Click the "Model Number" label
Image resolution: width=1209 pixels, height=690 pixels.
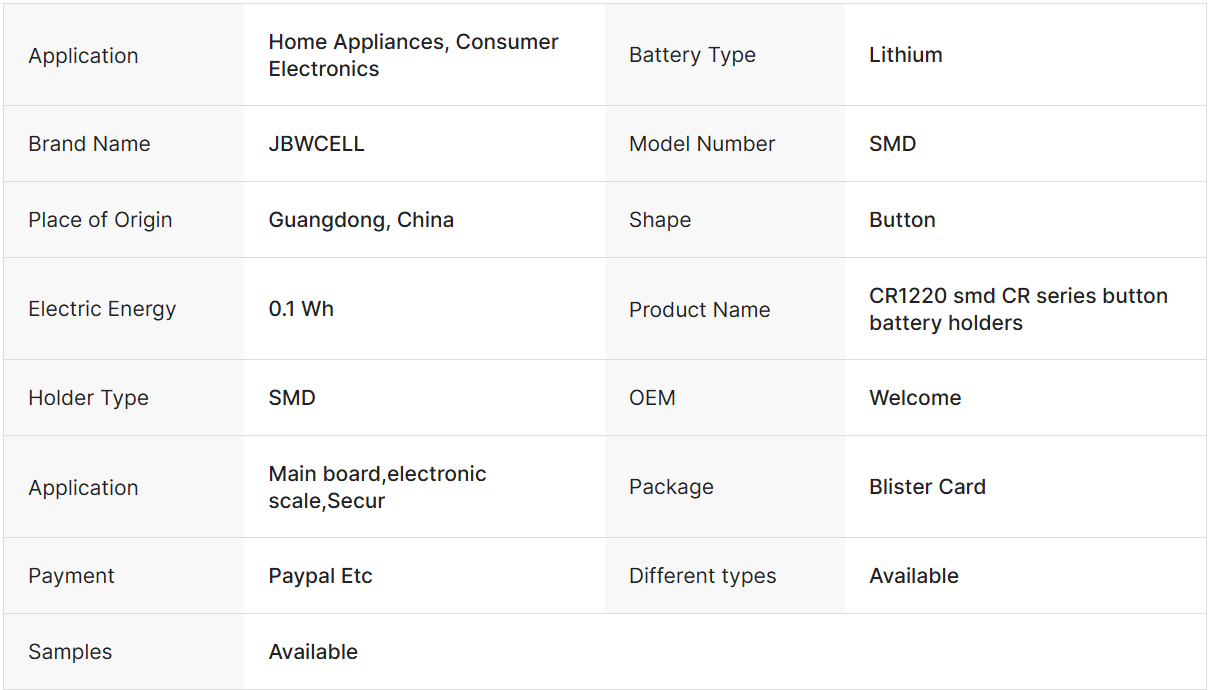(702, 144)
